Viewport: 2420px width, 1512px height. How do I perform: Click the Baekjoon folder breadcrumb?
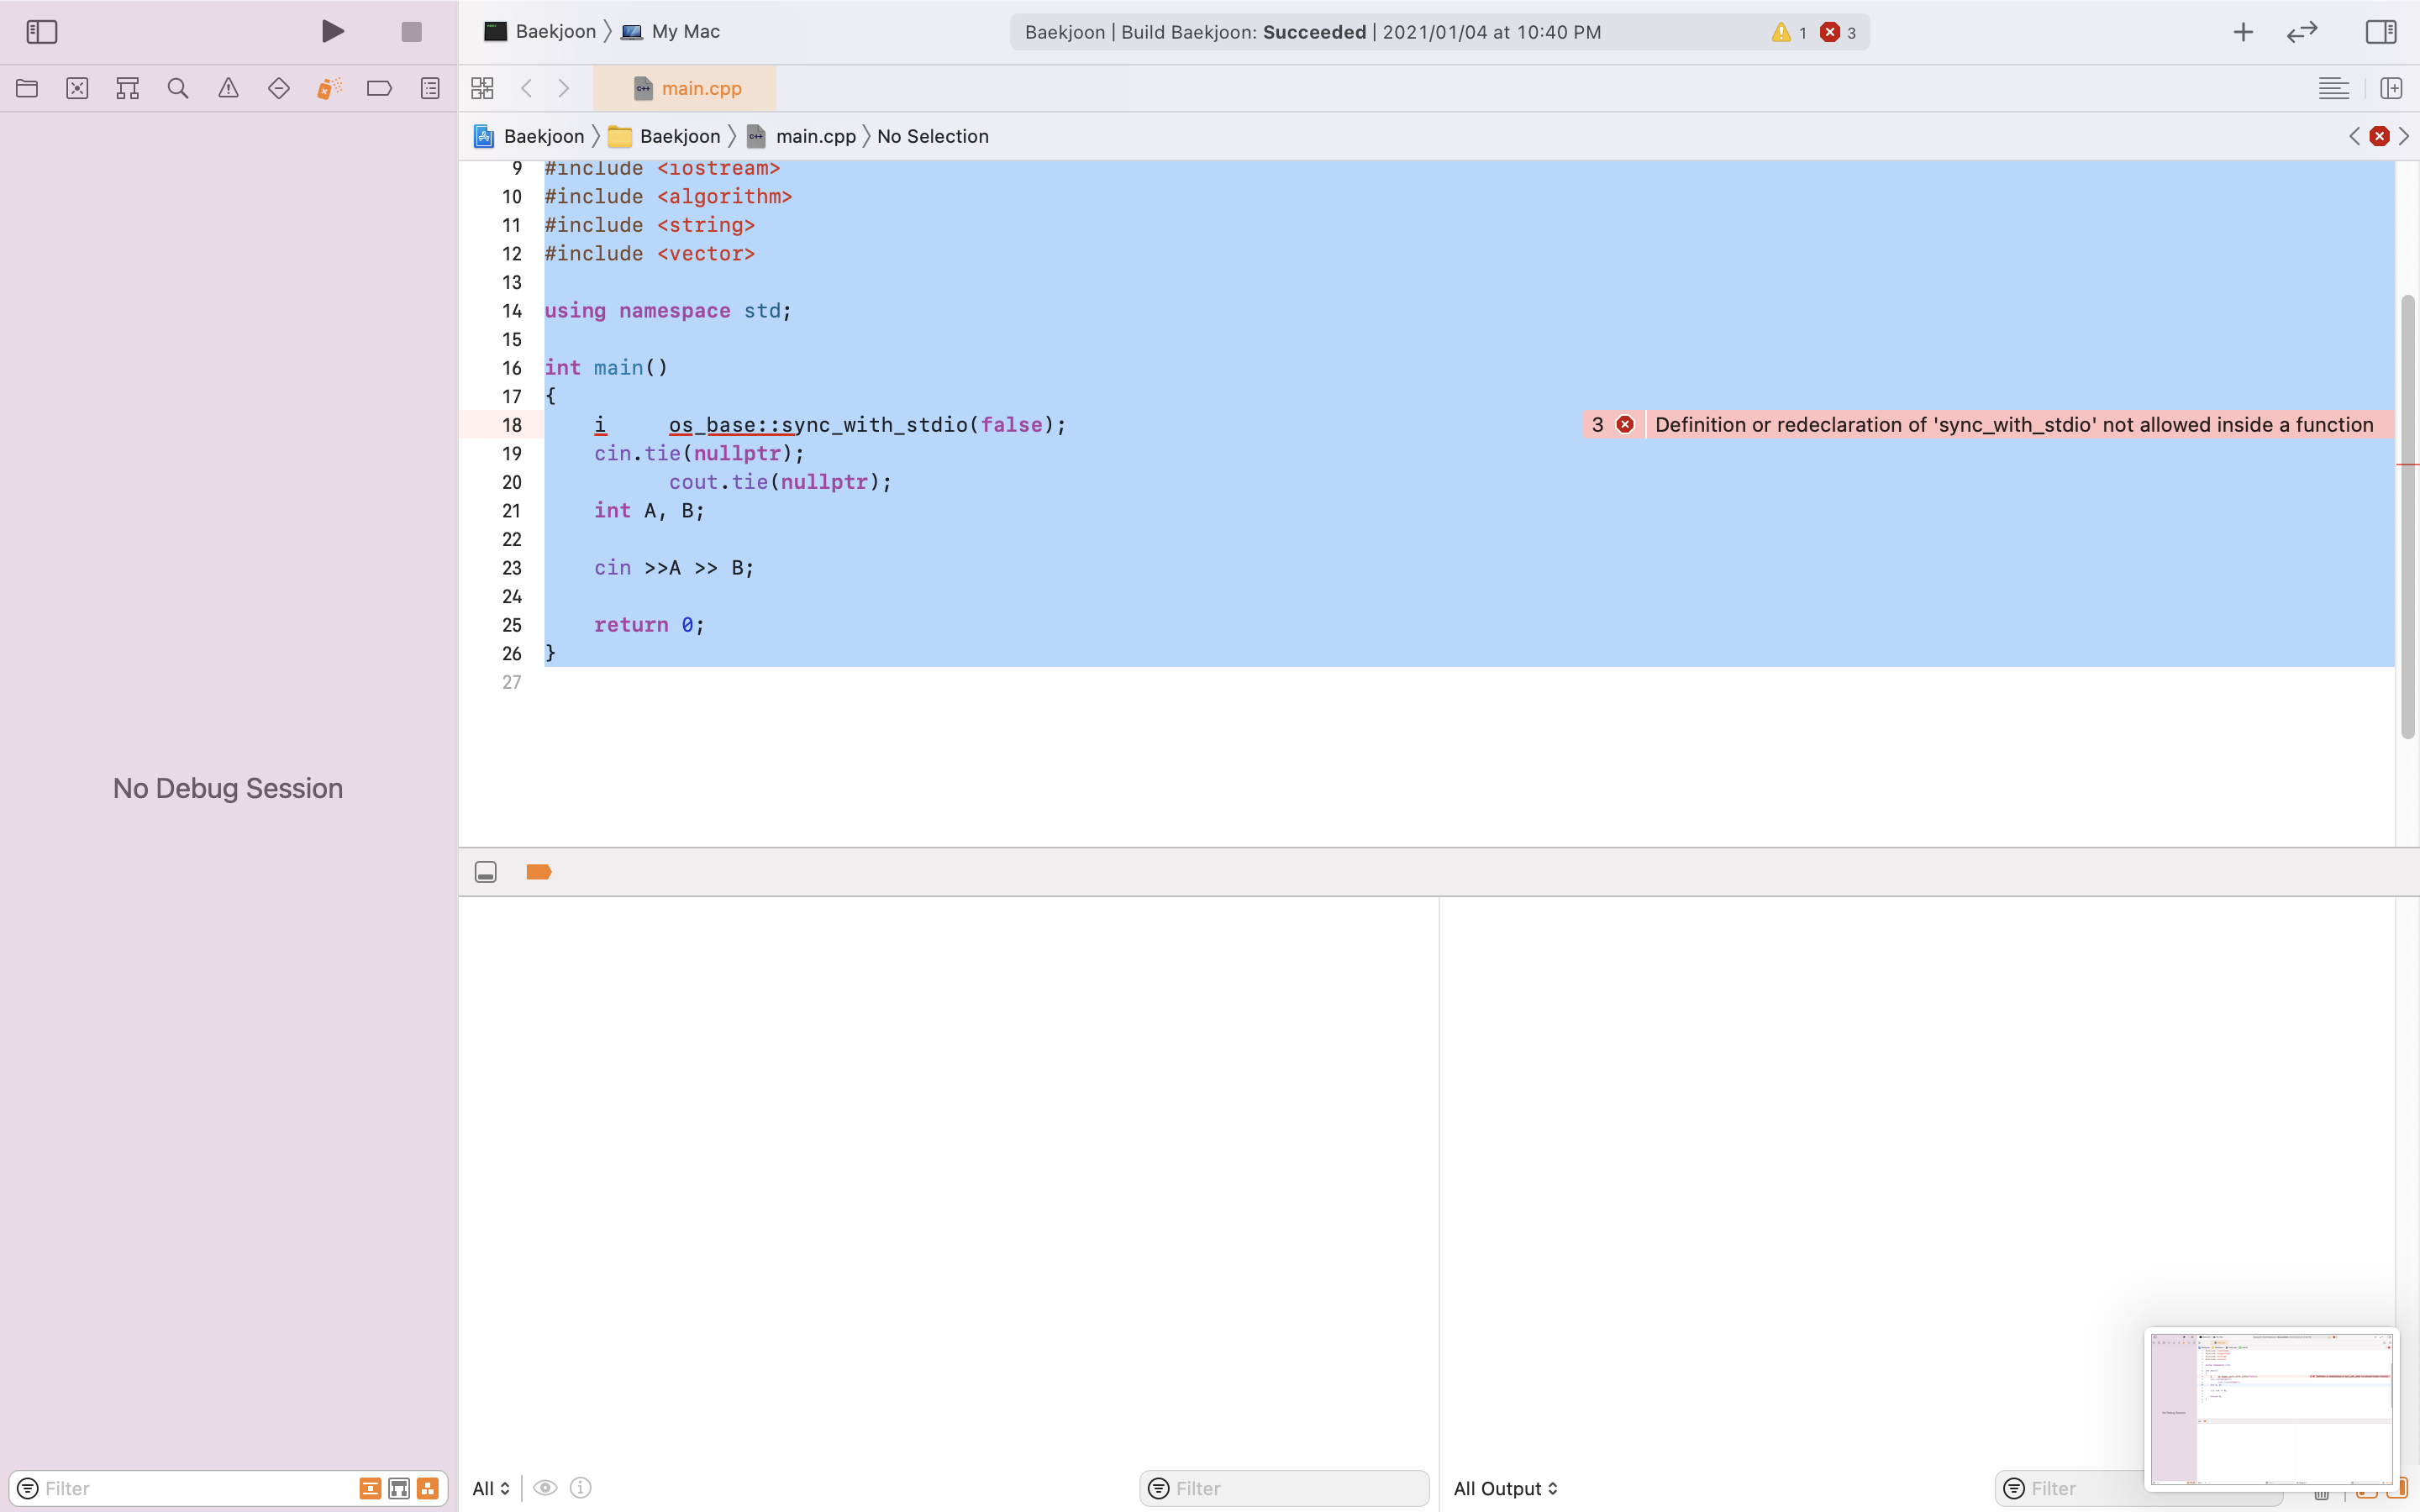[678, 137]
